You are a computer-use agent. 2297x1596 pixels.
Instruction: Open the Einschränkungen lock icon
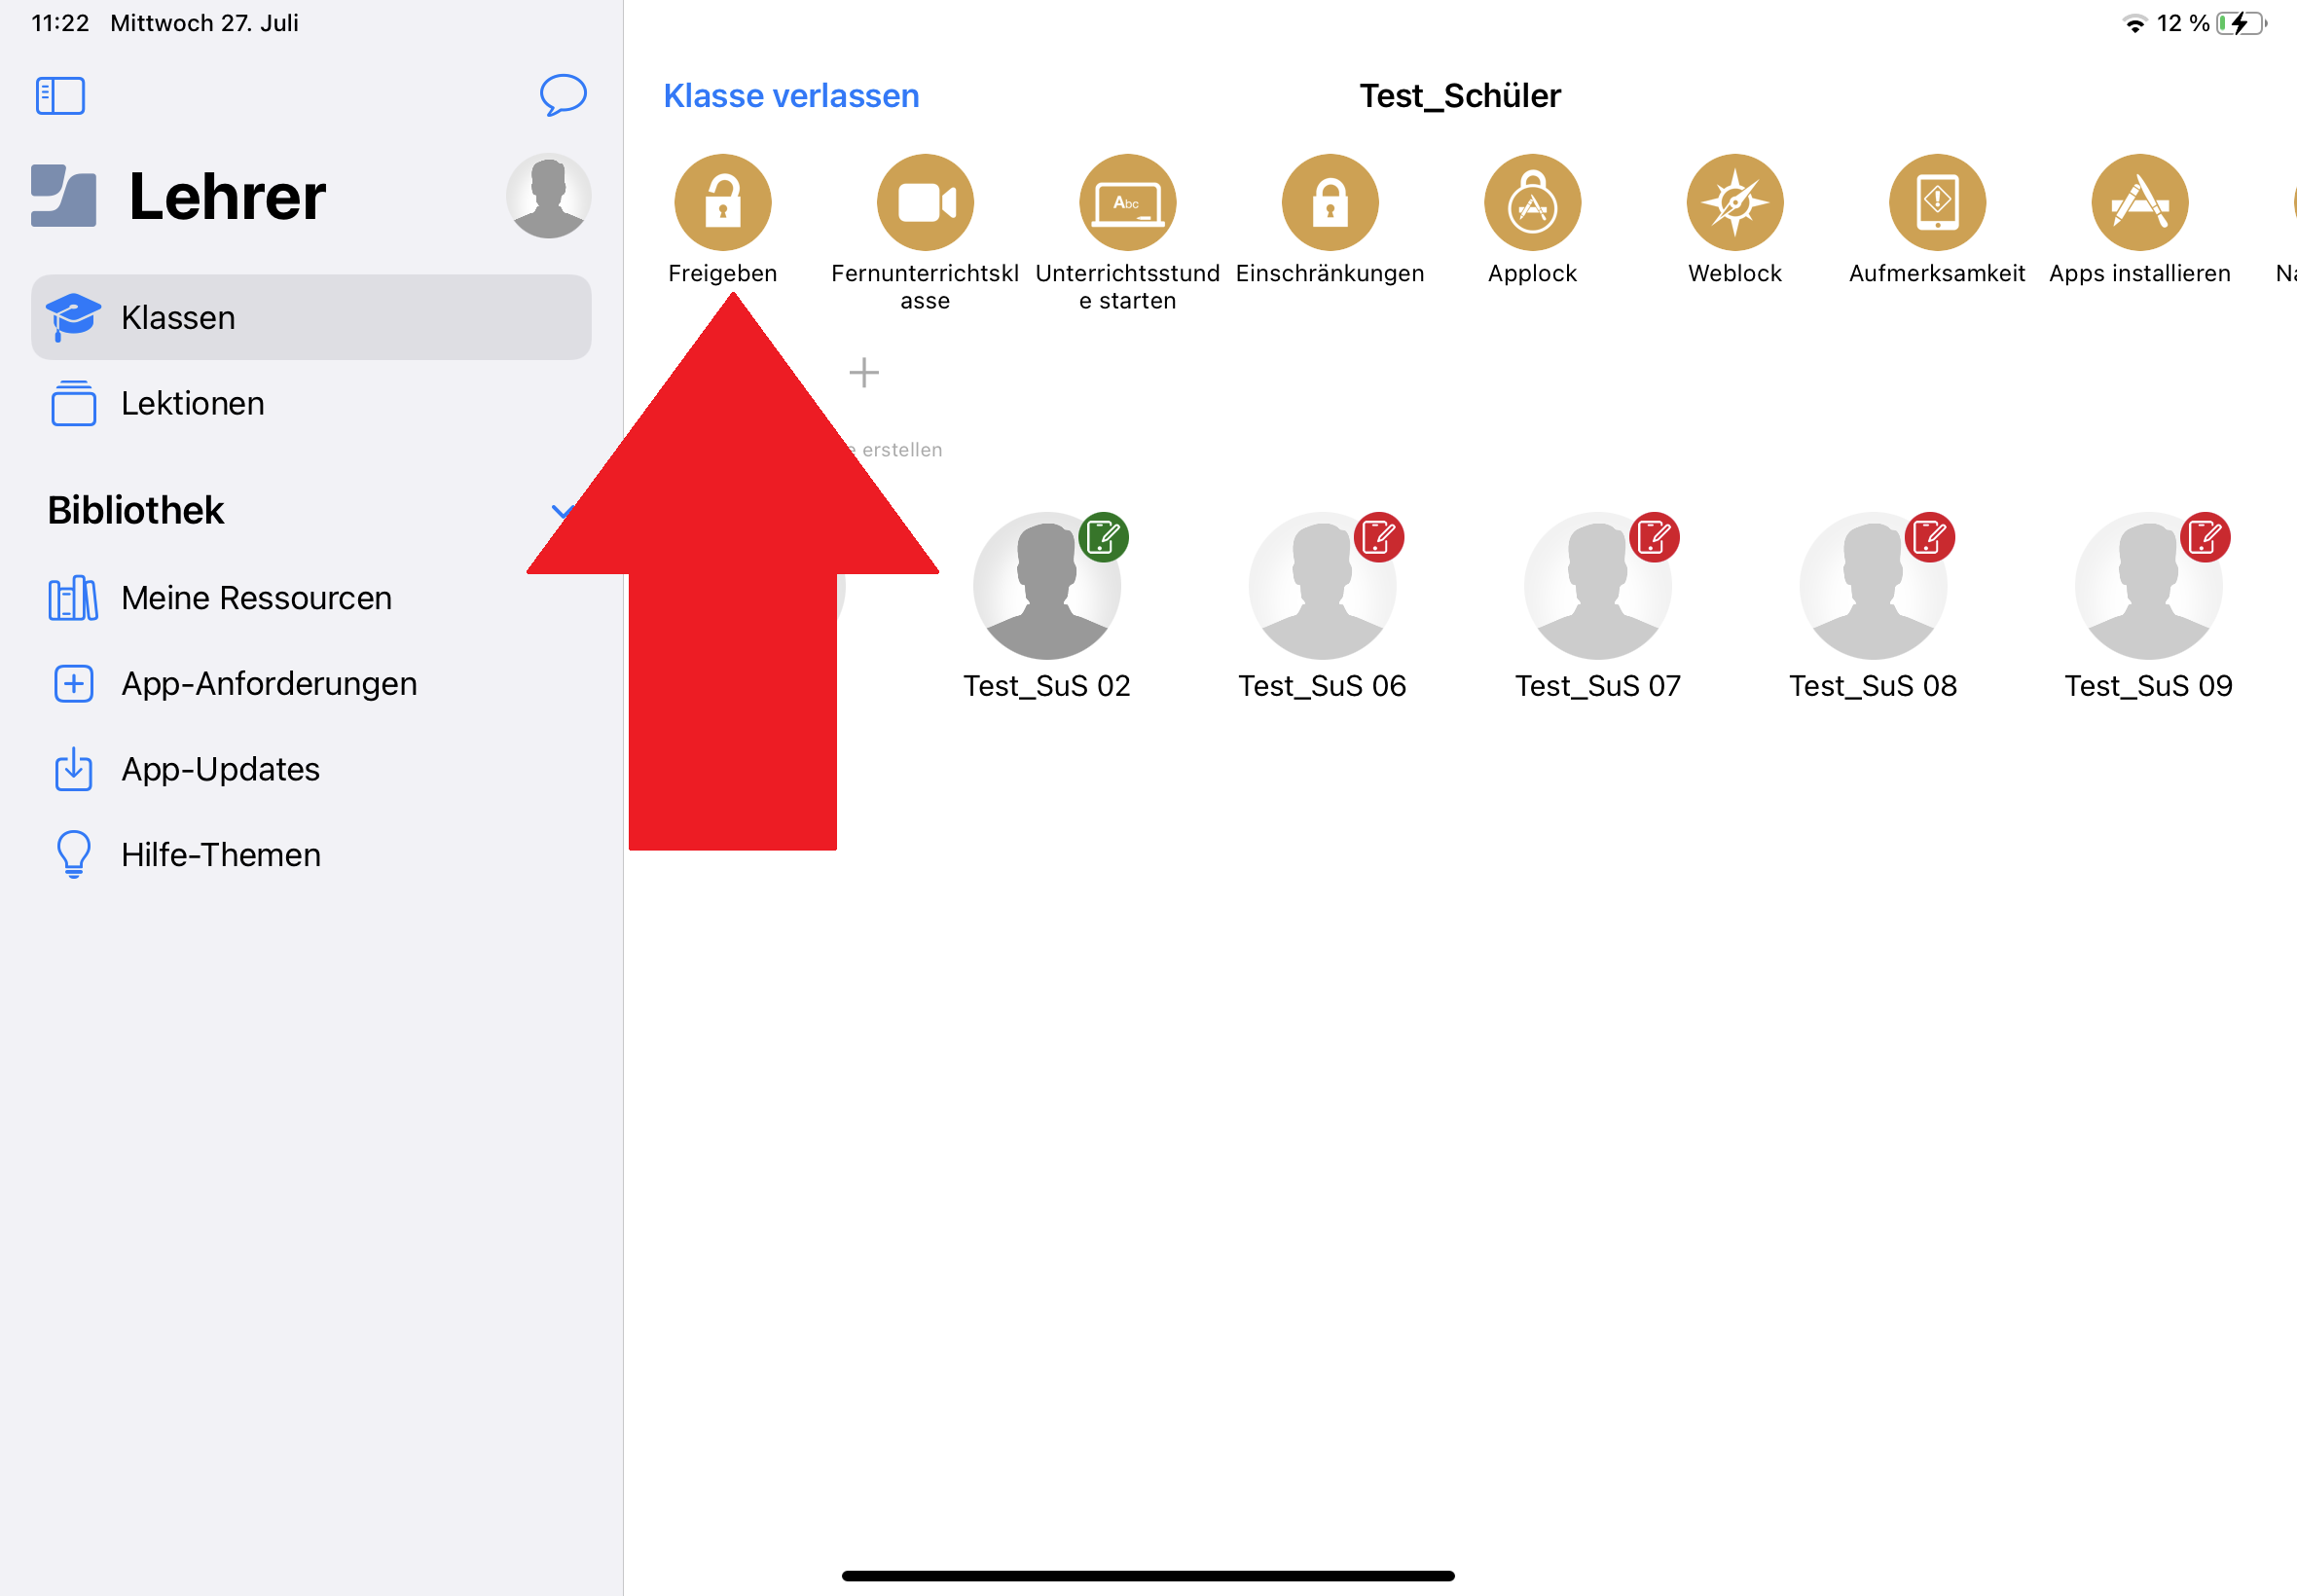click(x=1330, y=202)
